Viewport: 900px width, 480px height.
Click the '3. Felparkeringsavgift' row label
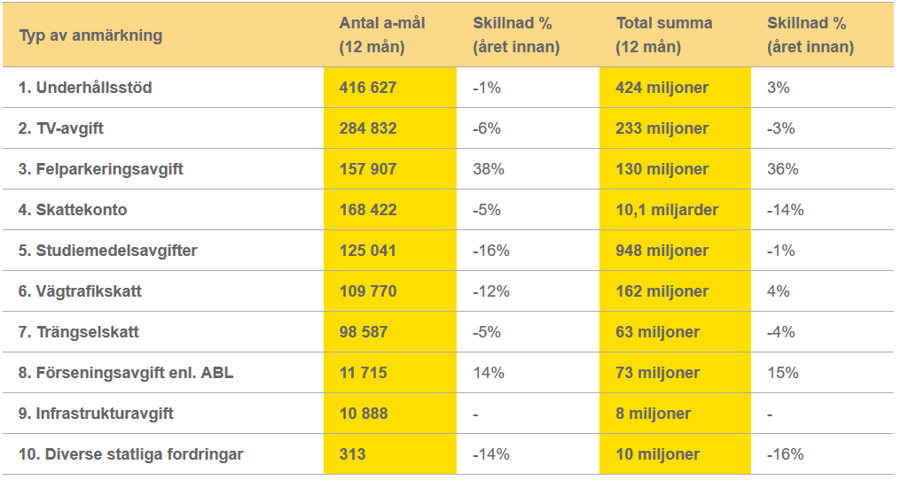100,170
